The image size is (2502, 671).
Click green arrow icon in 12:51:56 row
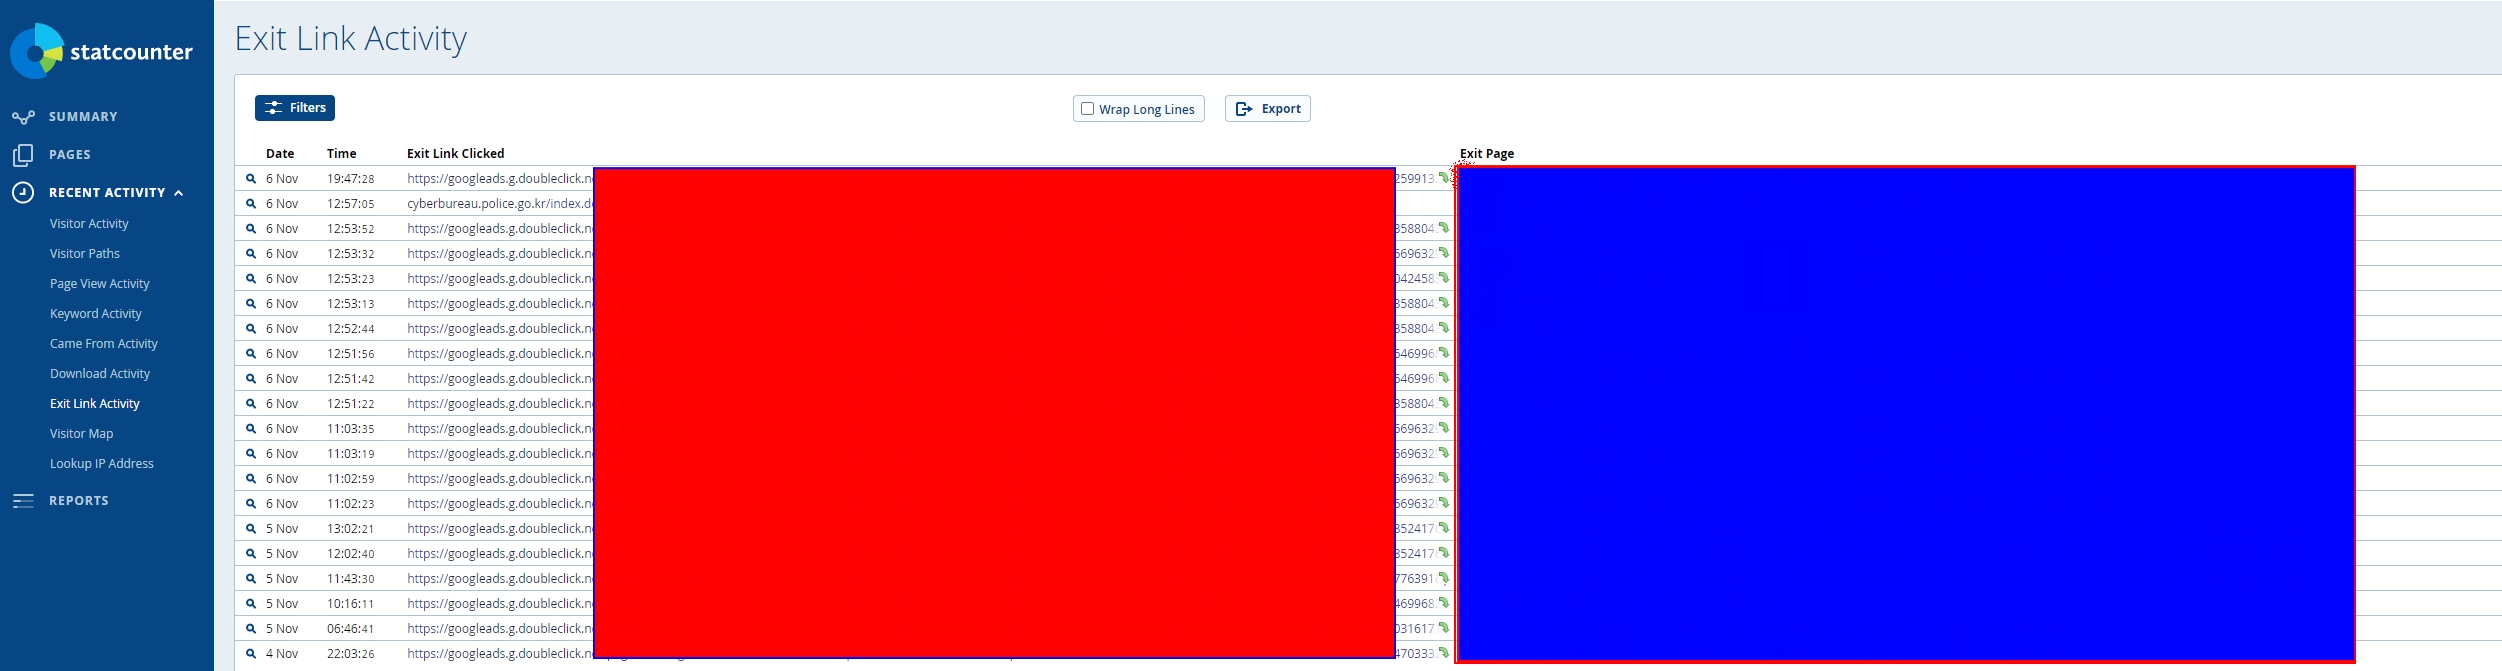click(x=1443, y=353)
